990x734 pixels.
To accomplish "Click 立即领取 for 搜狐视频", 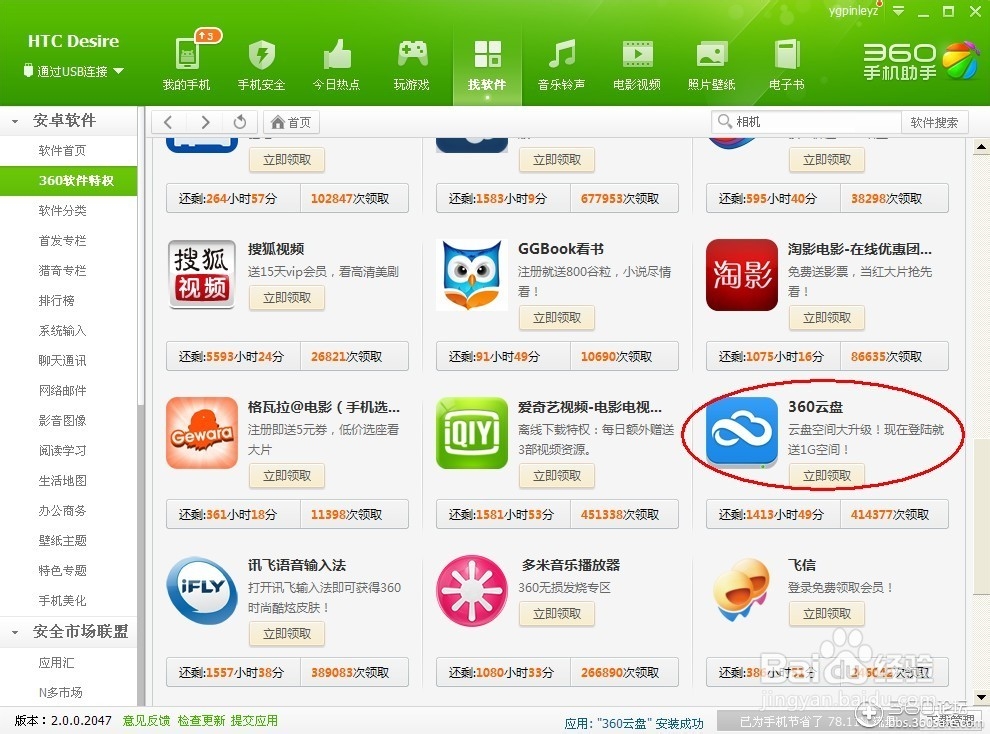I will [x=287, y=298].
